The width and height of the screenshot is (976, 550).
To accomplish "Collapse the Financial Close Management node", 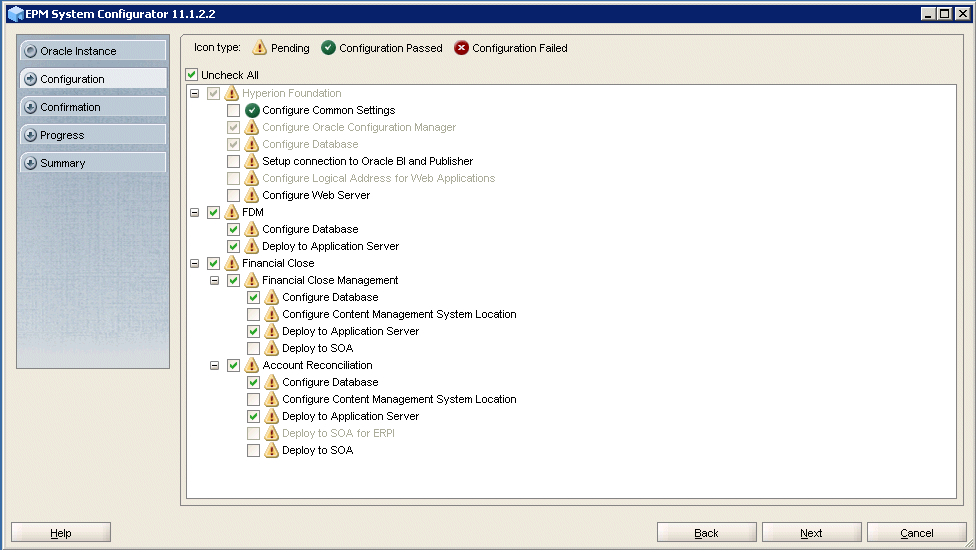I will [214, 280].
